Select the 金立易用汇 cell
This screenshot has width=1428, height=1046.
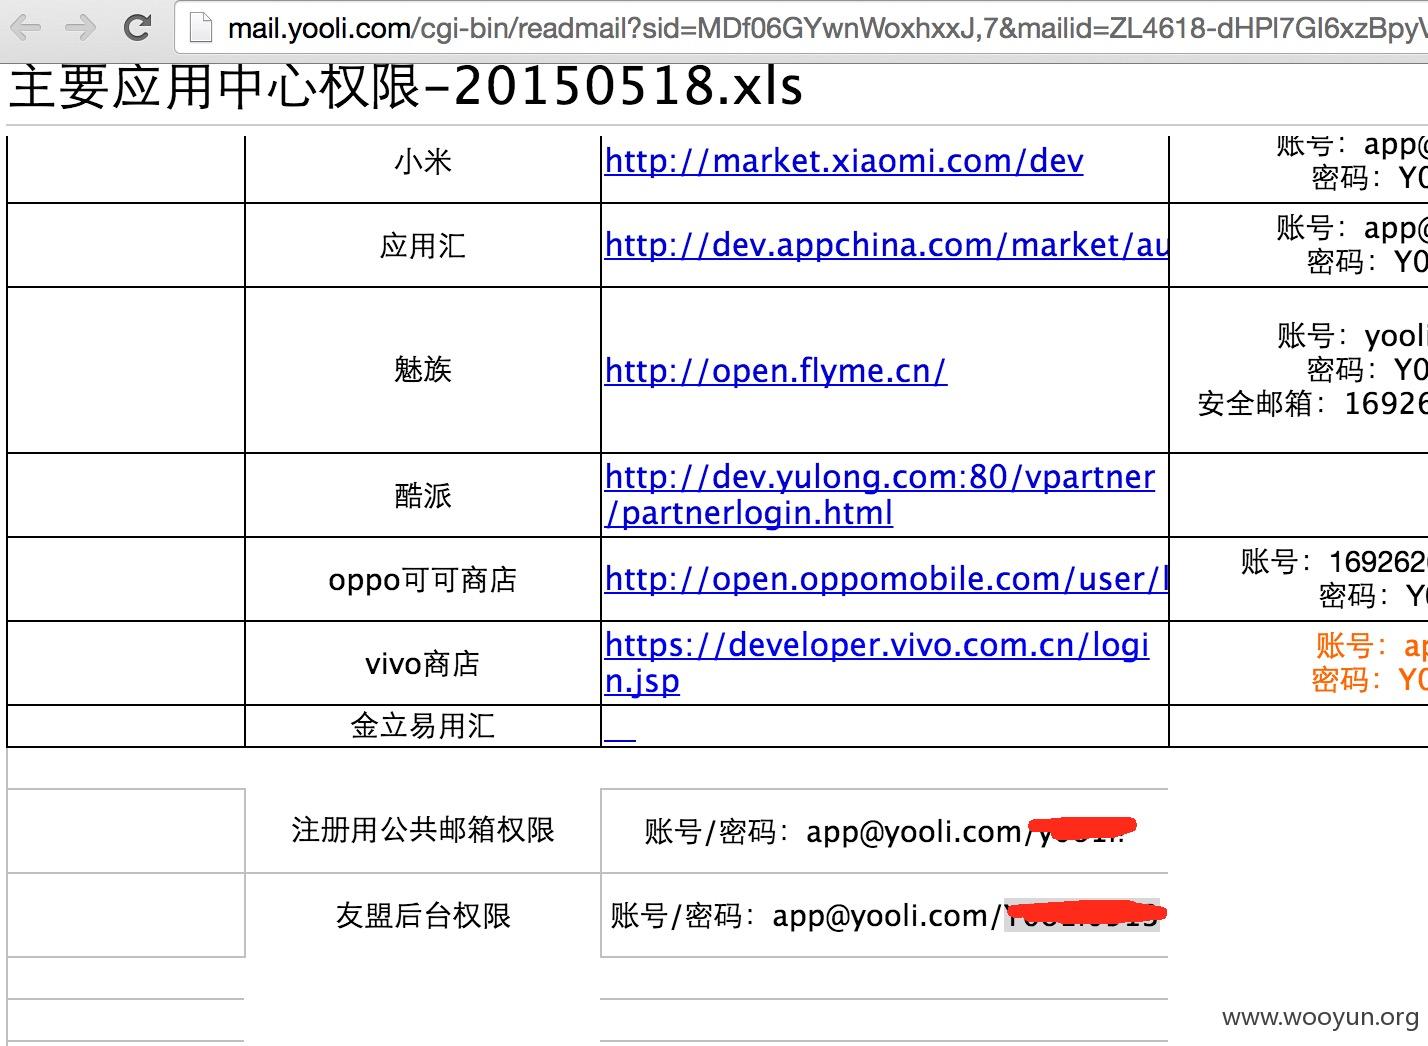click(423, 726)
